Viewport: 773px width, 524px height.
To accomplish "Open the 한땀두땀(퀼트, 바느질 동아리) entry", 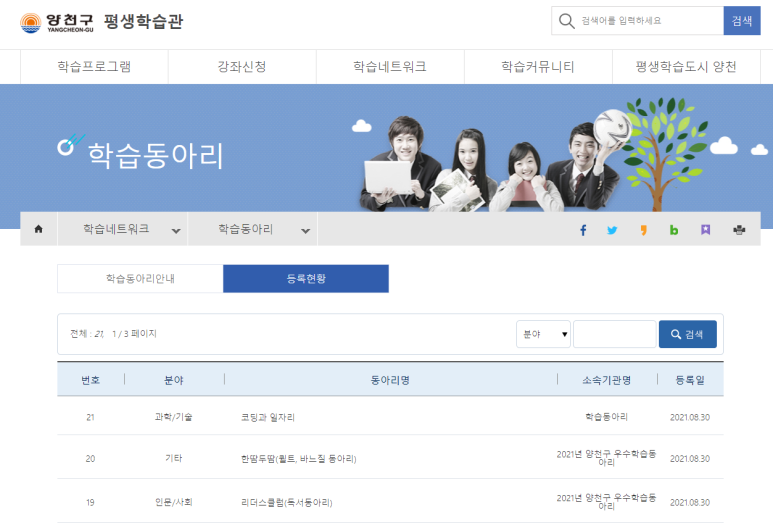I will (x=298, y=459).
